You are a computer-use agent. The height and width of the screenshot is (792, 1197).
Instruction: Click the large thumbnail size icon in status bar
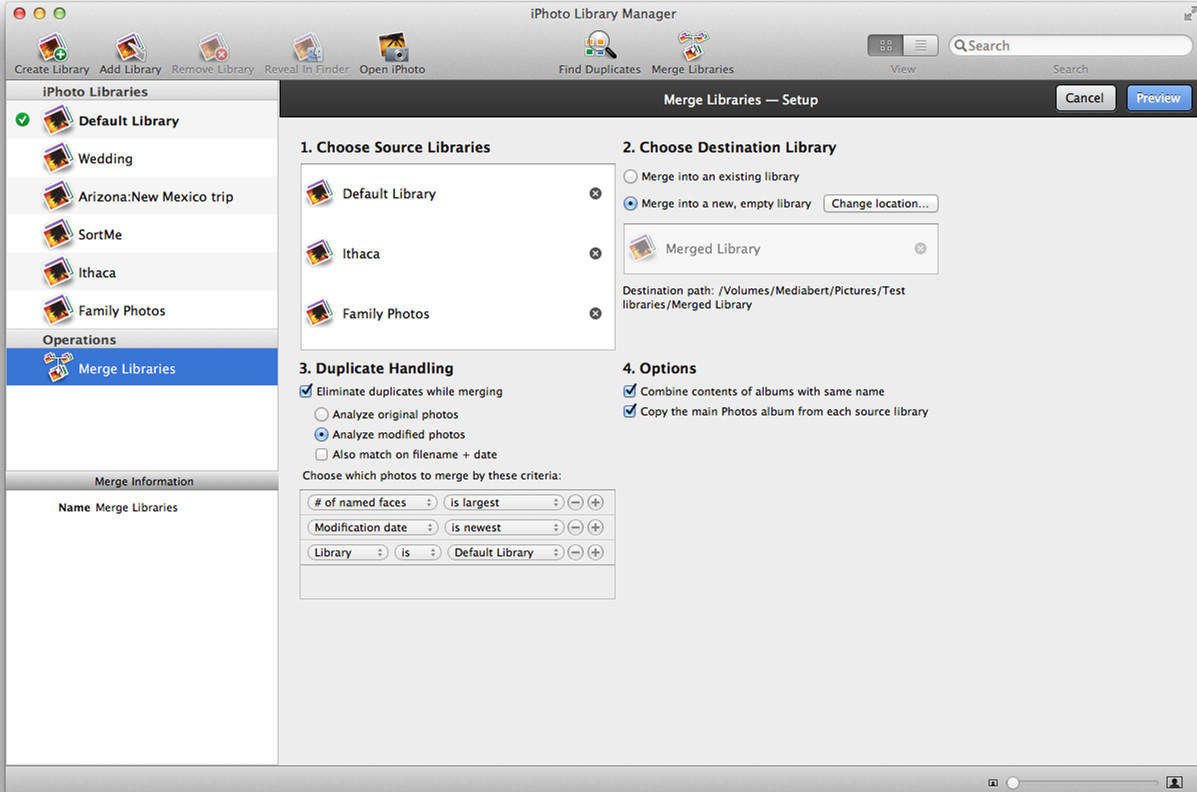click(1174, 782)
